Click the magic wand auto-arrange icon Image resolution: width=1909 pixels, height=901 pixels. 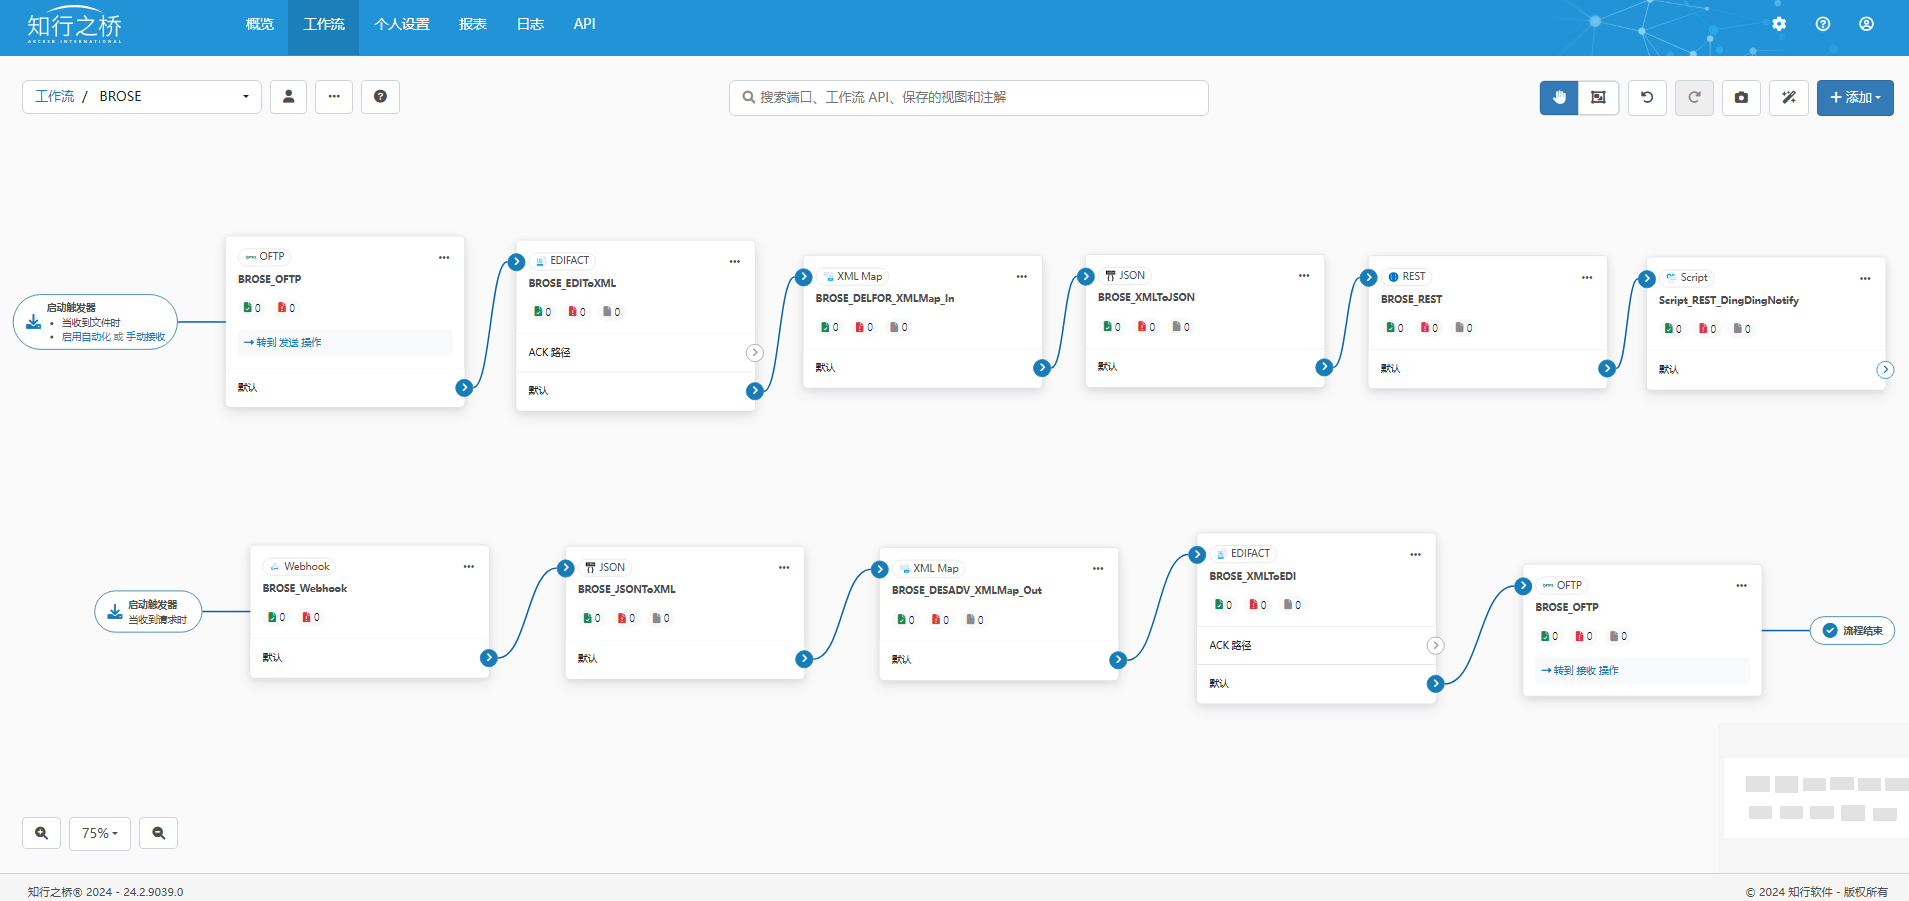(x=1788, y=97)
